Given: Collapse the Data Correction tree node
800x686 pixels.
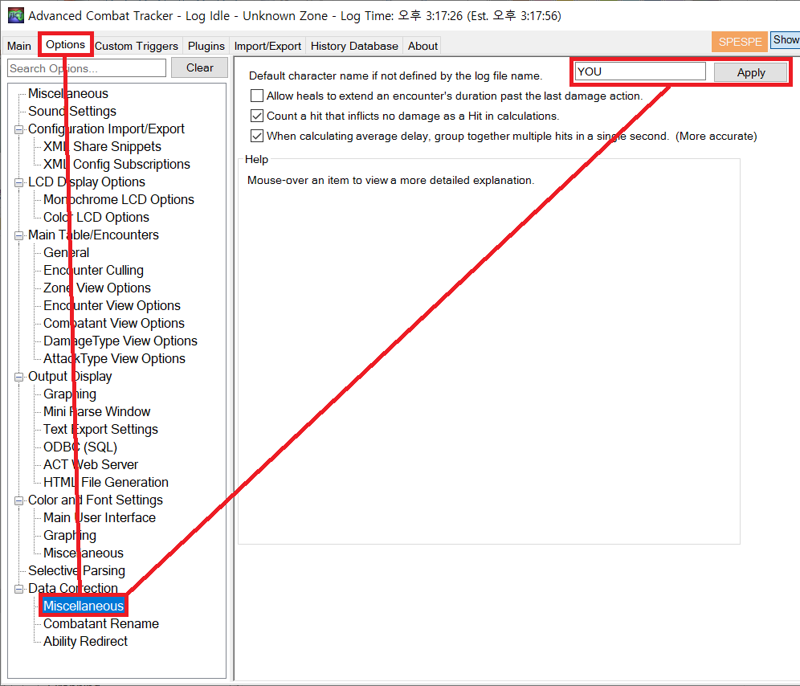Looking at the screenshot, I should click(19, 589).
